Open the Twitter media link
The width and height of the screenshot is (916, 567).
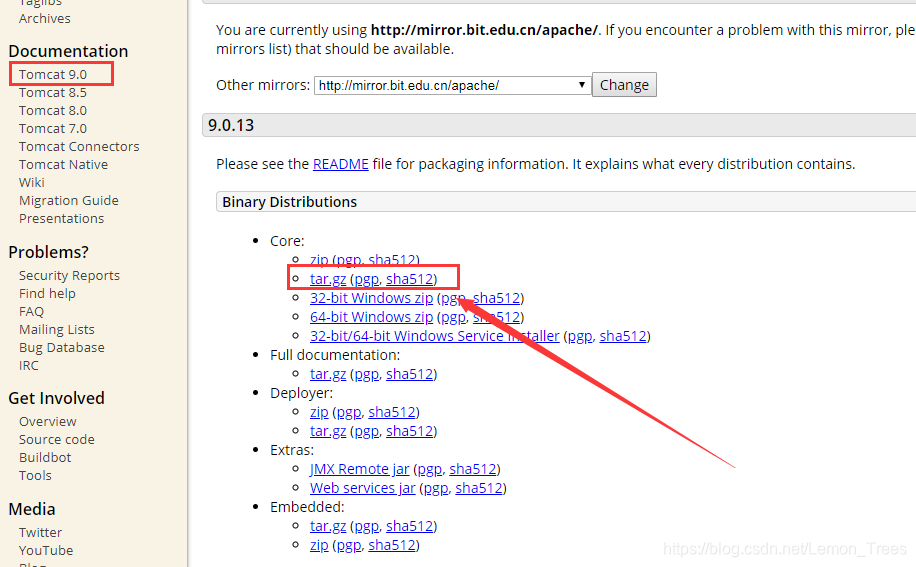coord(40,533)
